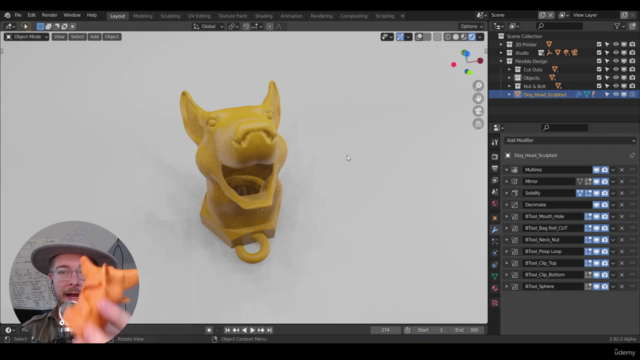
Task: Click the View menu in viewport header
Action: point(59,37)
